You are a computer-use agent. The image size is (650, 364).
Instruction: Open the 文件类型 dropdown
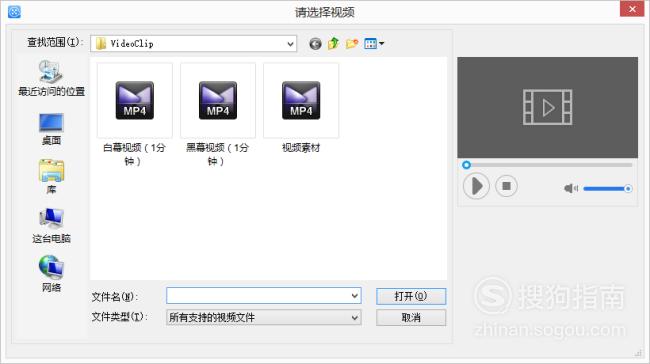[264, 318]
